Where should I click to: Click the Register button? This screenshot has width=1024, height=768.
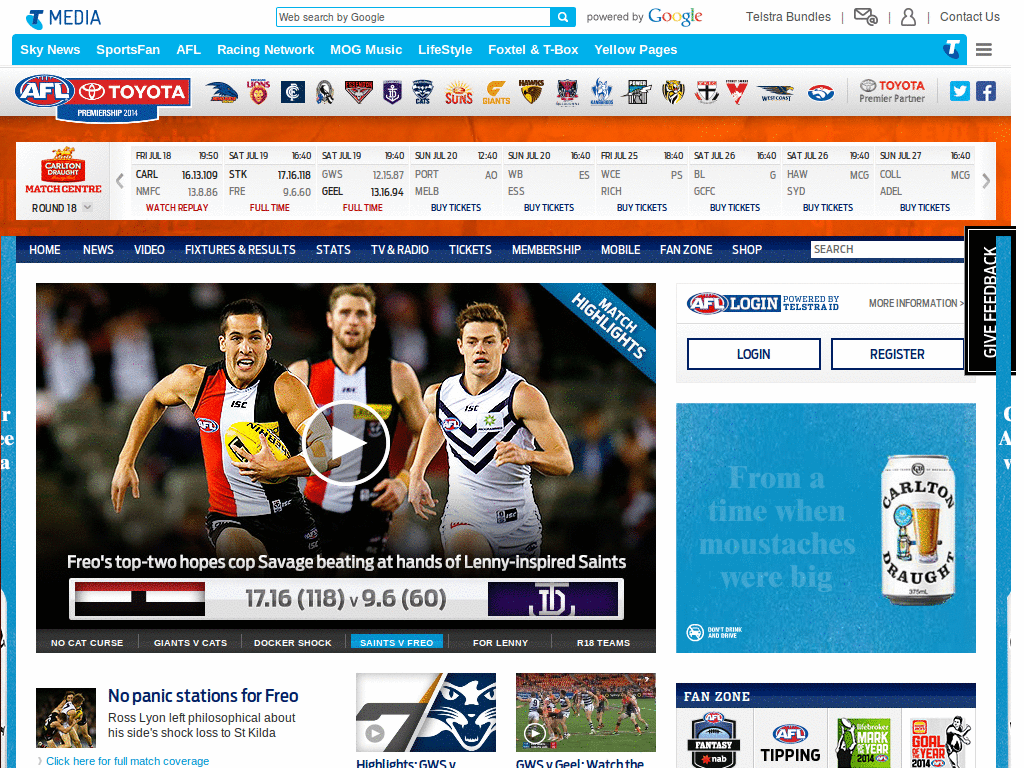[897, 354]
